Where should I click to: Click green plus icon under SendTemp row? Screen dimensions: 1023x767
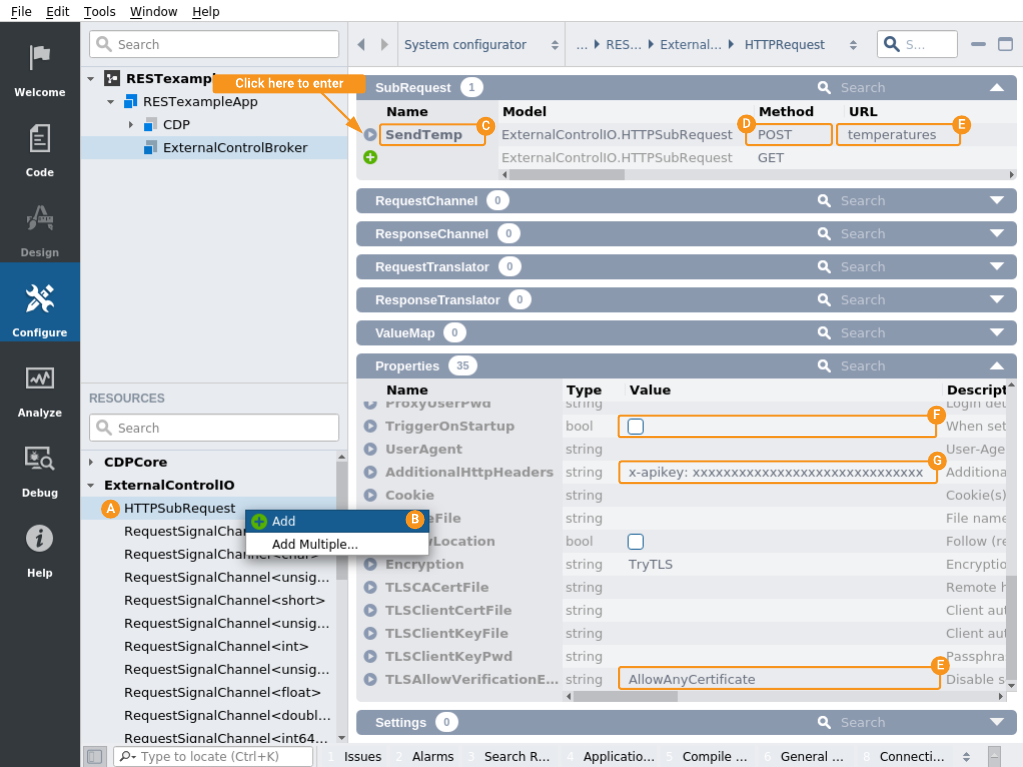[x=370, y=158]
